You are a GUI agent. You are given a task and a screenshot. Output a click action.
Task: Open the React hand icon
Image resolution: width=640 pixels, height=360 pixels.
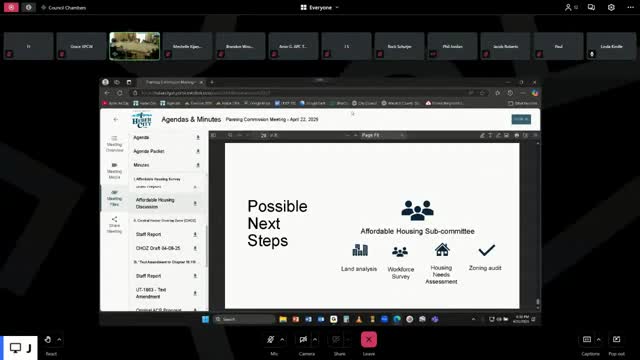tap(48, 340)
